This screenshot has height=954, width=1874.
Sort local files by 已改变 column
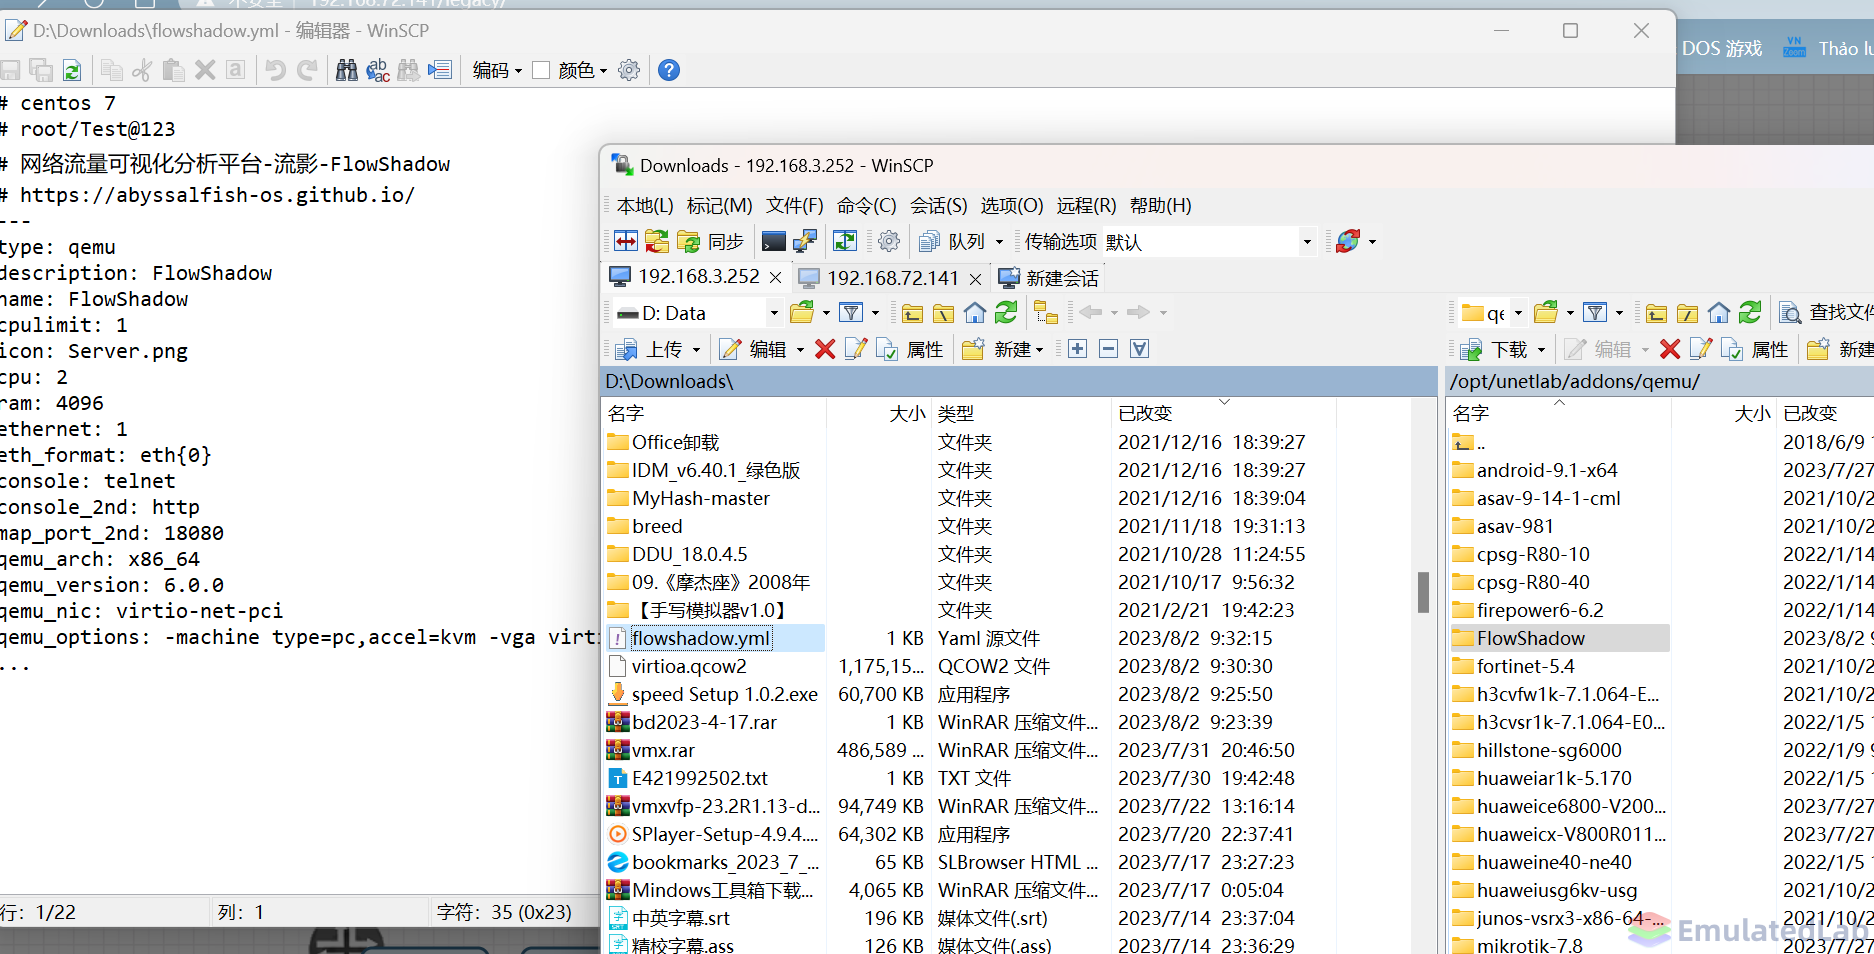(x=1223, y=413)
